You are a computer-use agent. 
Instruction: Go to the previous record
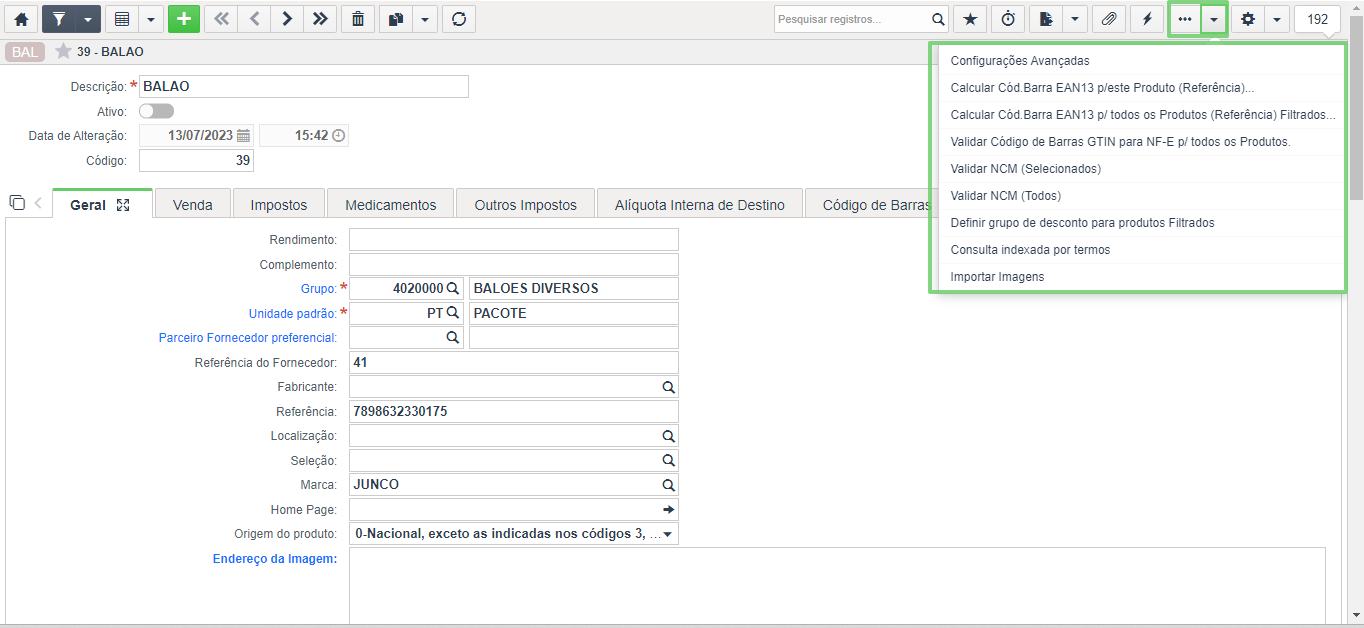(x=254, y=19)
